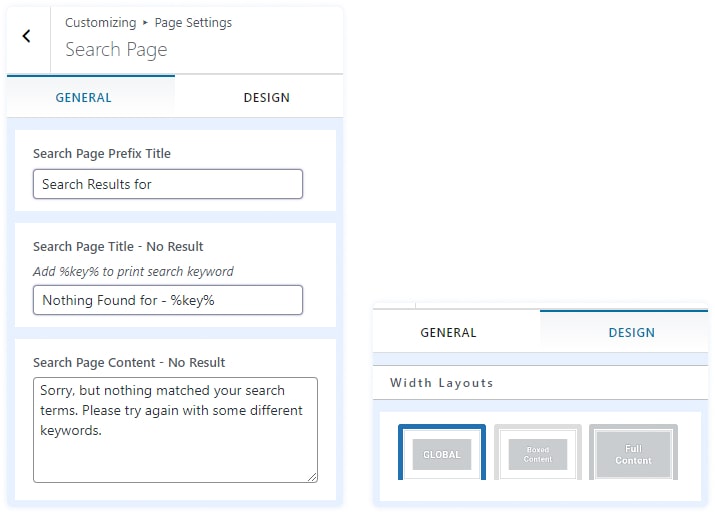Click the Page Settings breadcrumb
Screen dimensions: 715x514
tap(193, 22)
